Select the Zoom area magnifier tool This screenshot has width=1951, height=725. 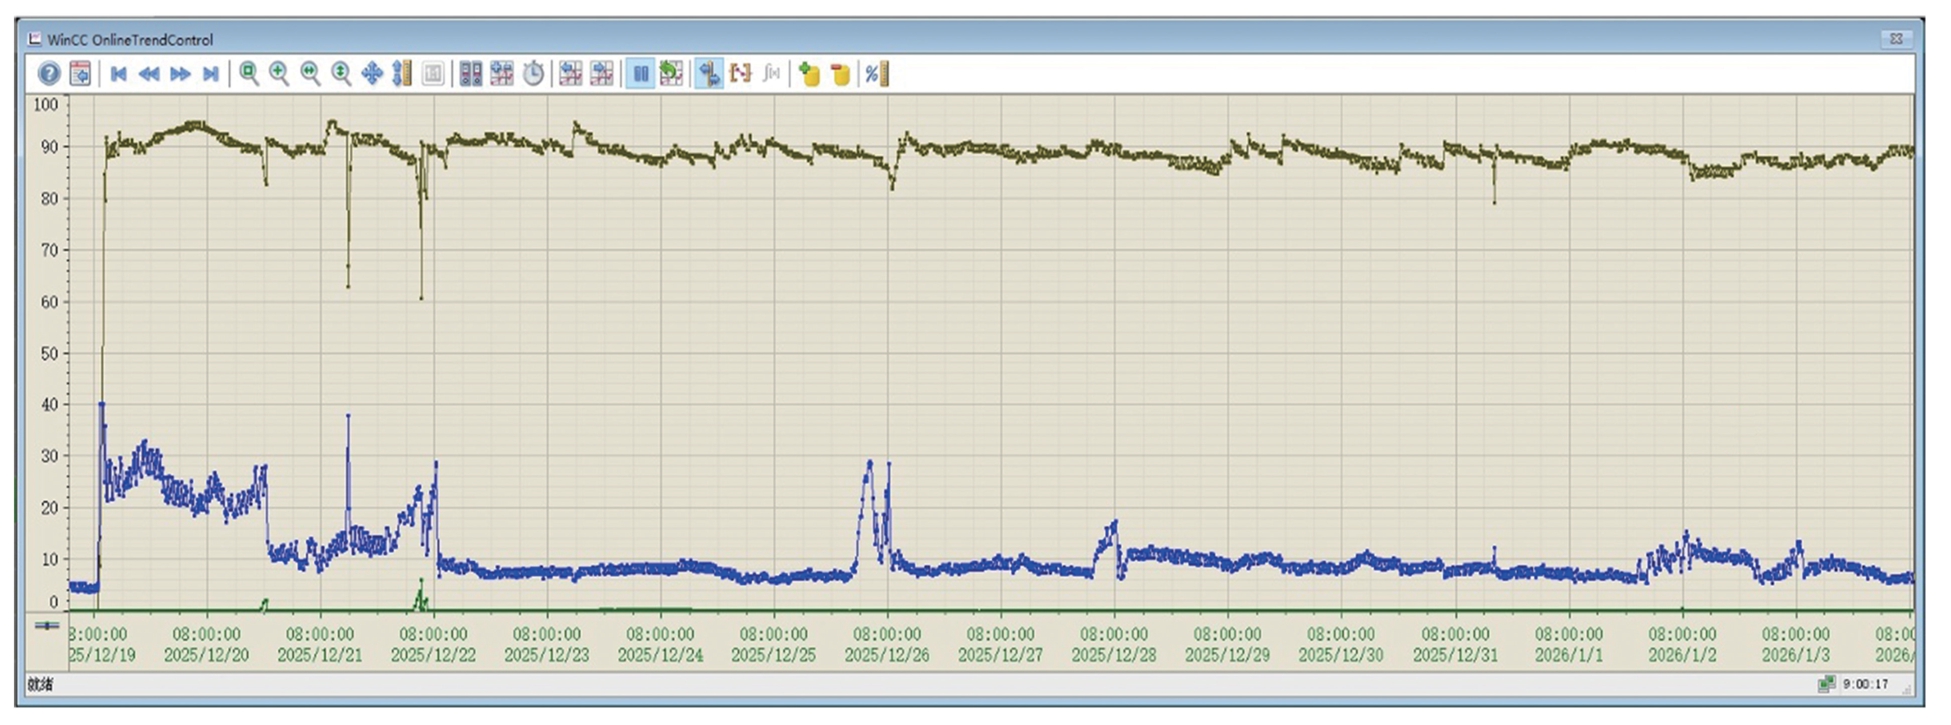(x=249, y=73)
